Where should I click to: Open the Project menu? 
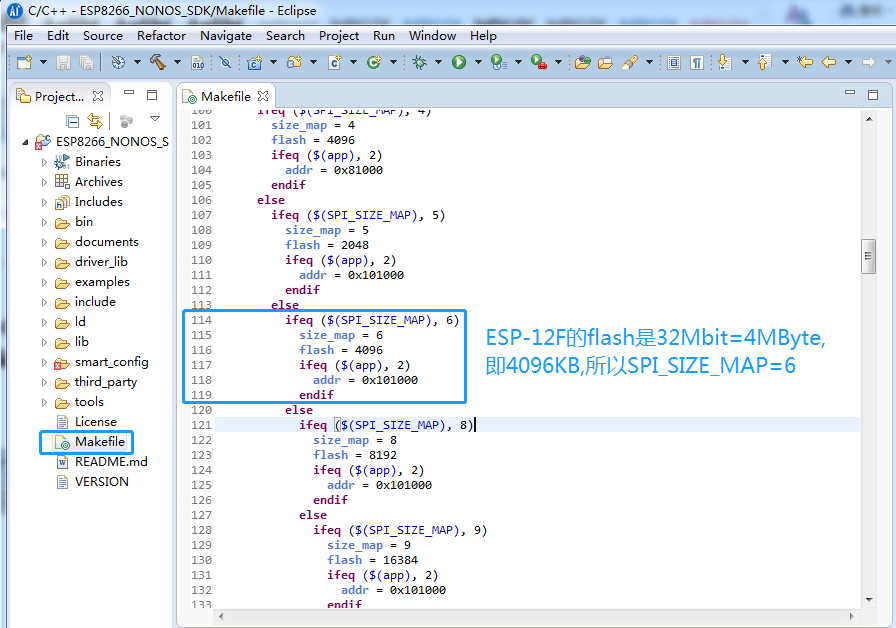click(x=339, y=35)
